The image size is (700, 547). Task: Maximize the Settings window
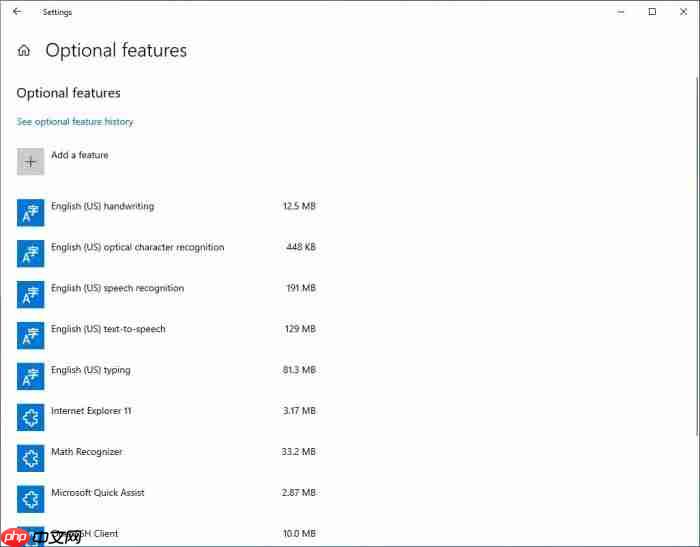pyautogui.click(x=652, y=12)
